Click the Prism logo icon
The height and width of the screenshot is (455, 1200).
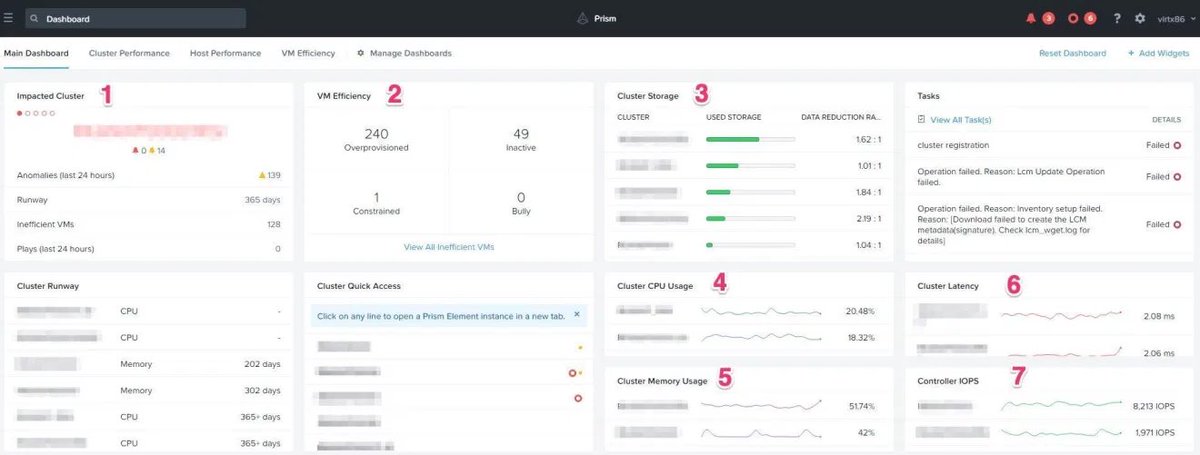583,18
